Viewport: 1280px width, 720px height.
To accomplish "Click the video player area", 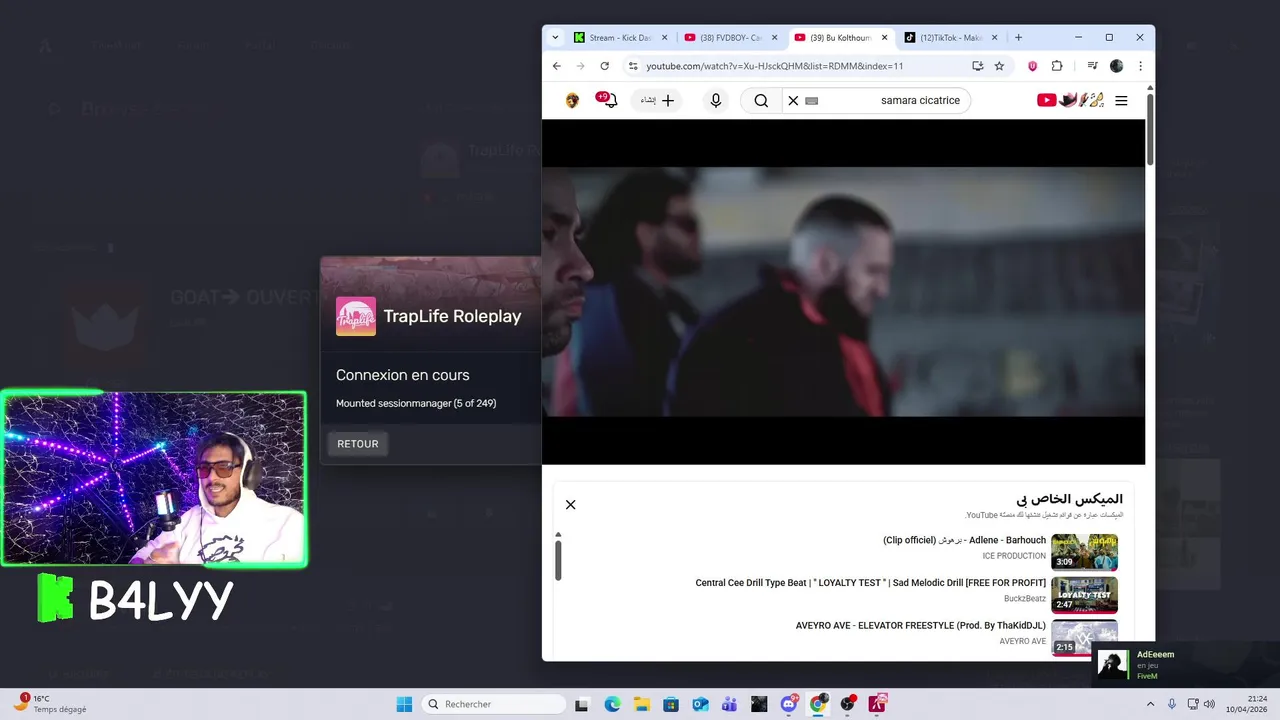I will pos(843,291).
